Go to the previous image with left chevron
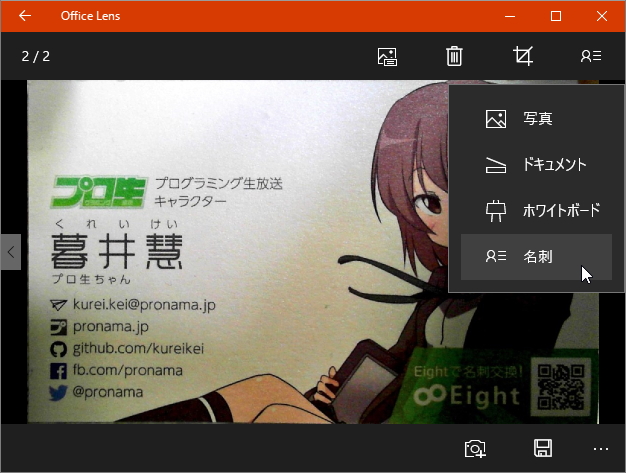 [11, 252]
